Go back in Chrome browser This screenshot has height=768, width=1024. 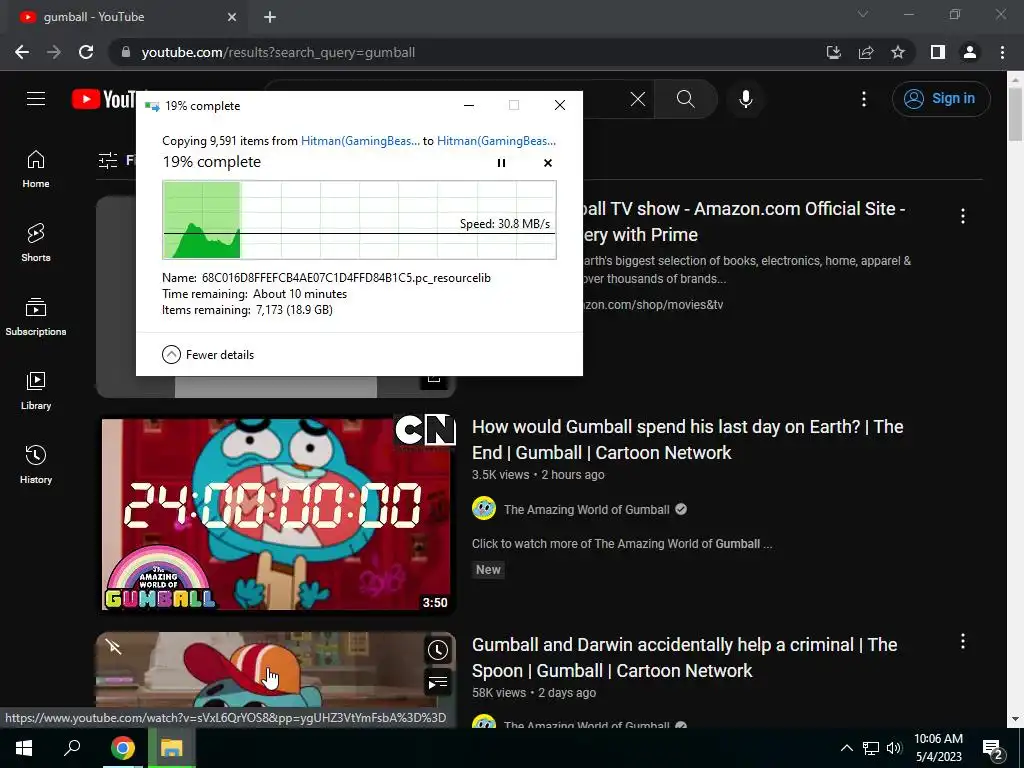pos(22,52)
